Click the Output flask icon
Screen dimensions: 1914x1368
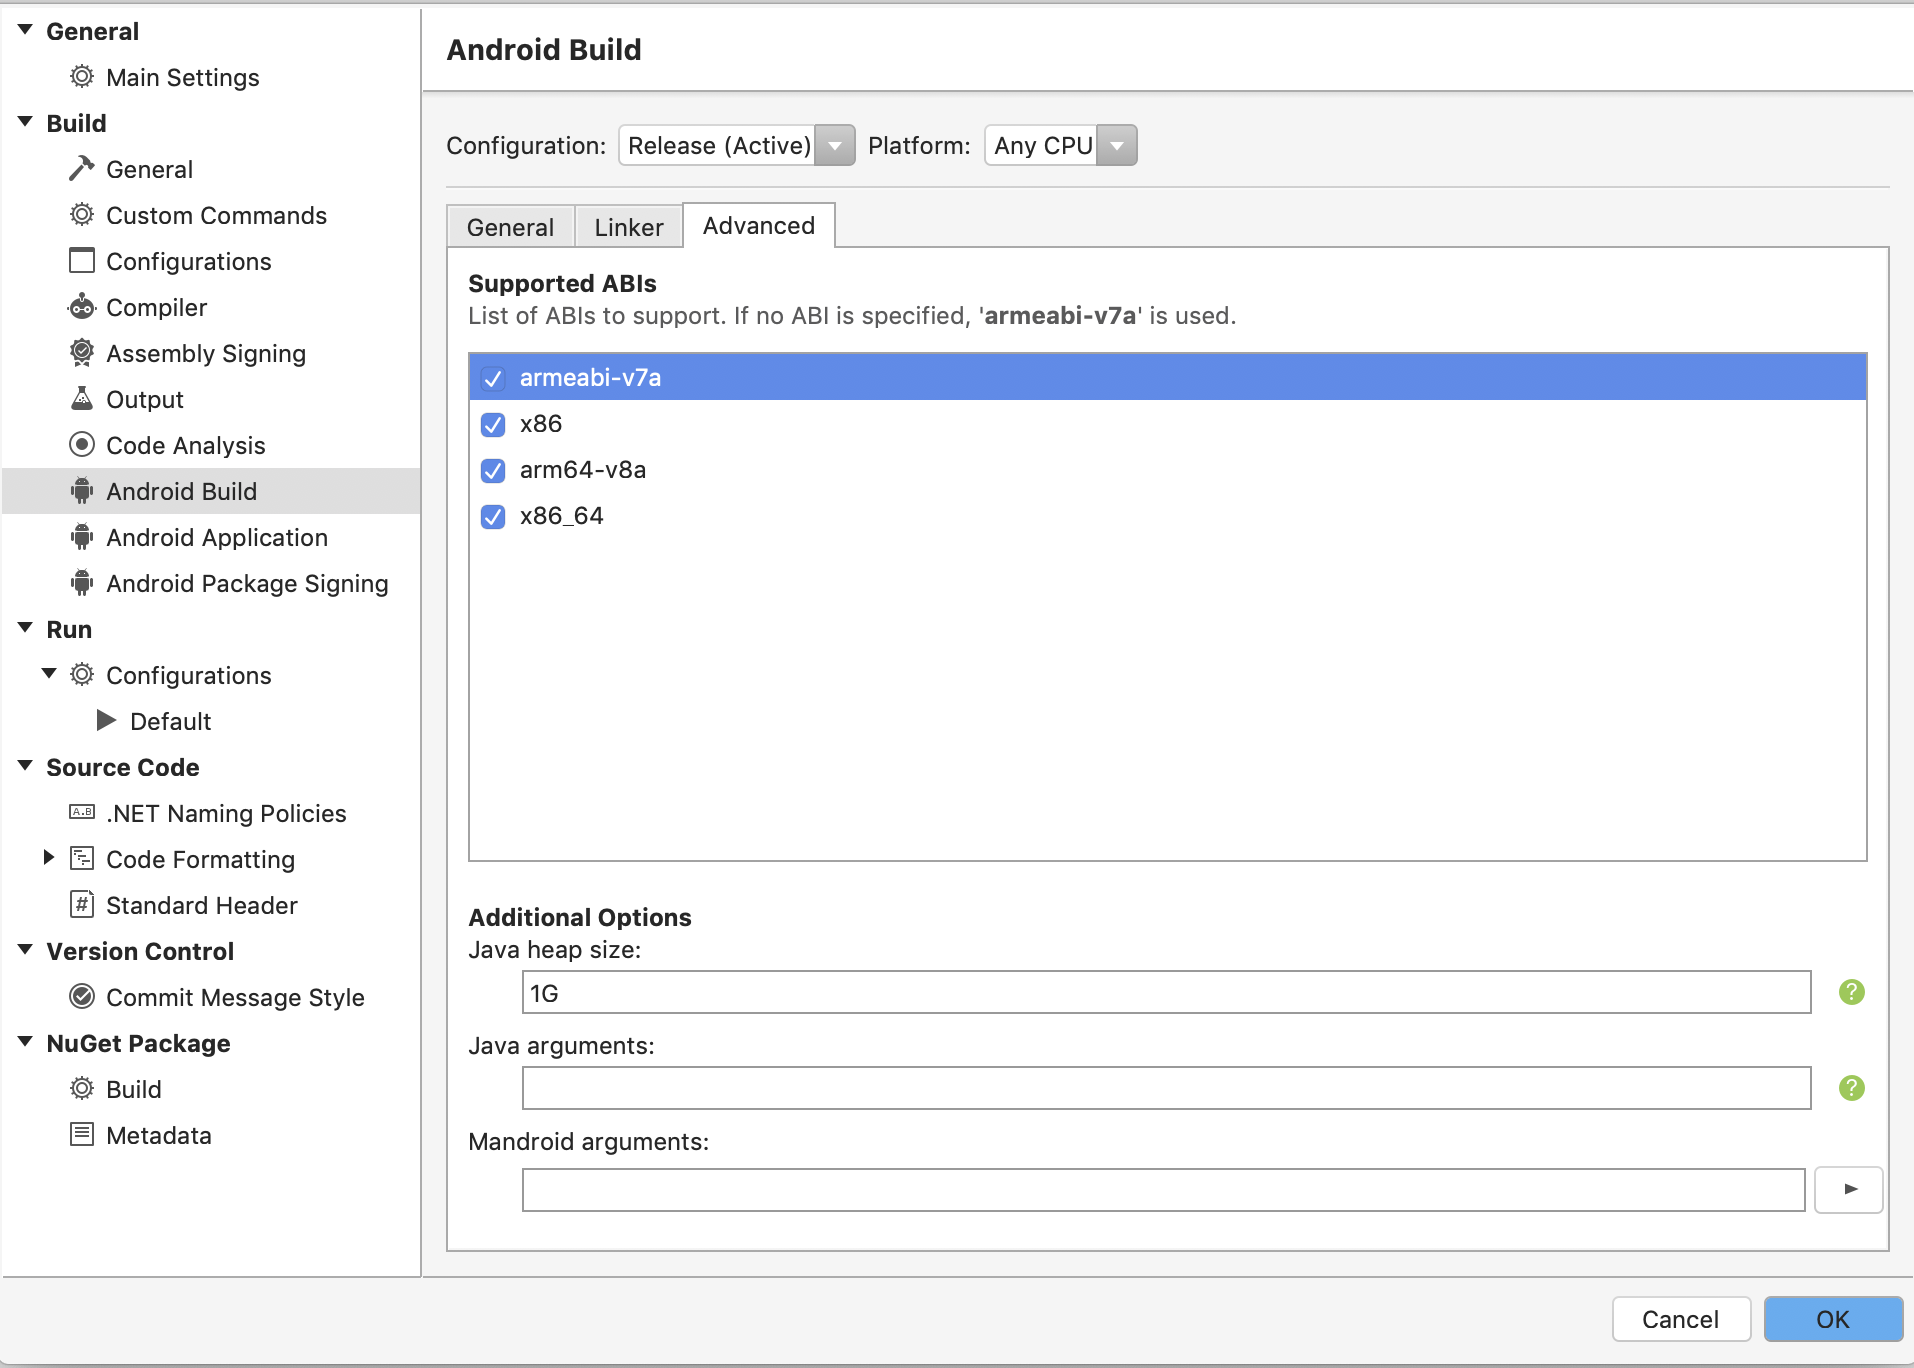(x=82, y=399)
